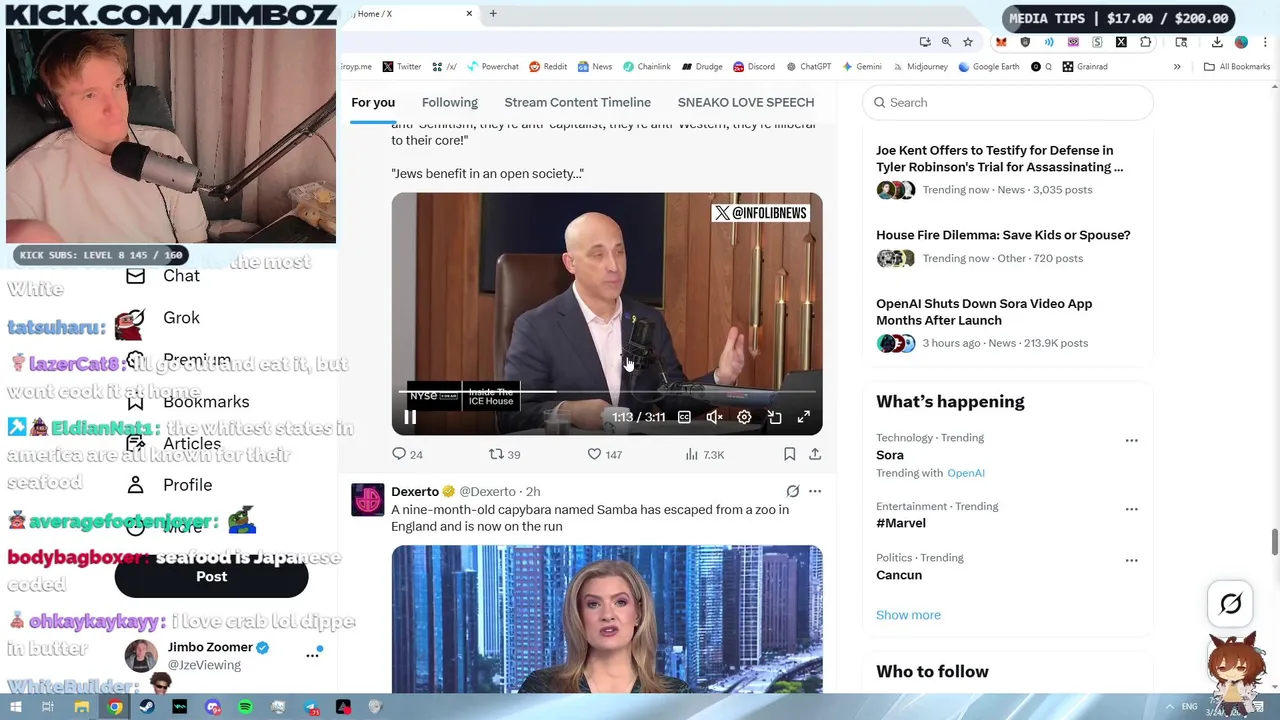Open Chrome downloads icon

1217,42
